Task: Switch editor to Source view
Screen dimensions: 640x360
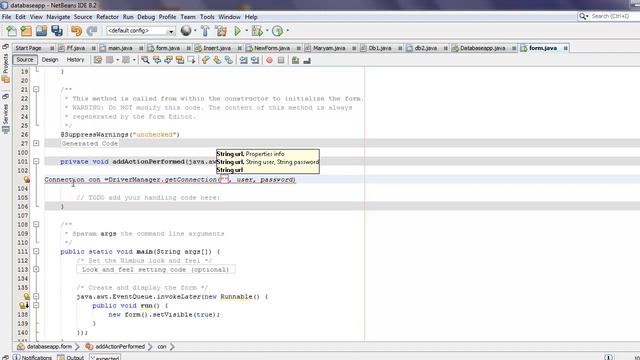Action: click(x=25, y=60)
